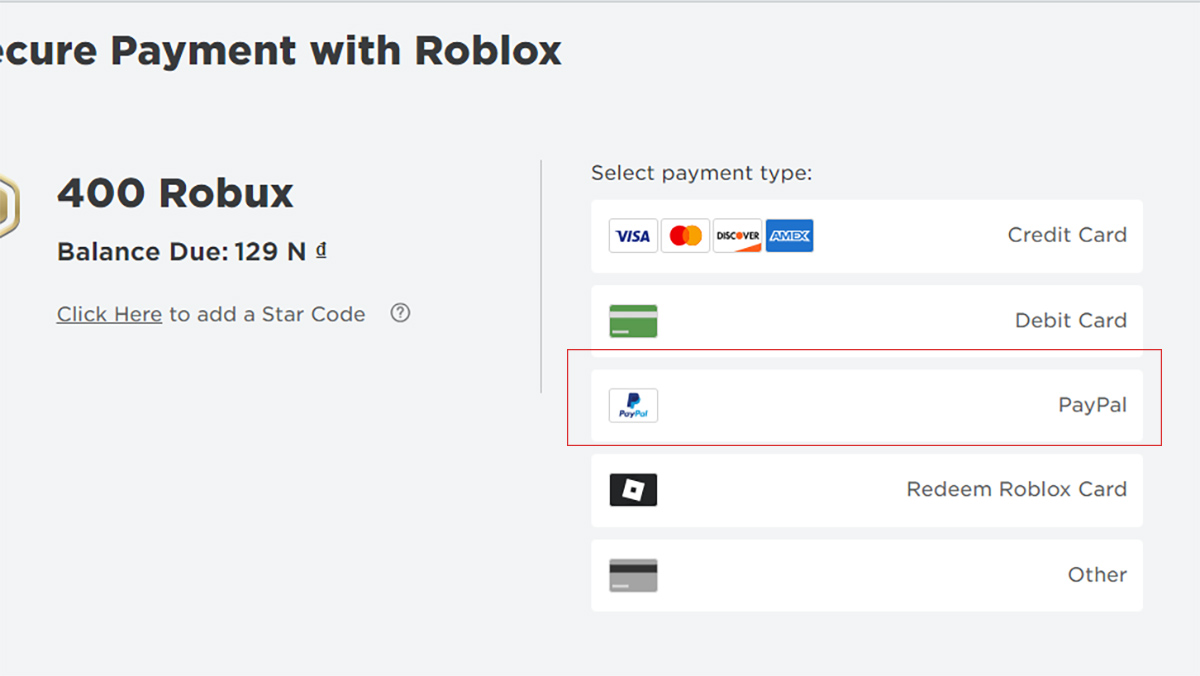The height and width of the screenshot is (676, 1200).
Task: Click the Secure Payment with Roblox title
Action: click(x=280, y=50)
